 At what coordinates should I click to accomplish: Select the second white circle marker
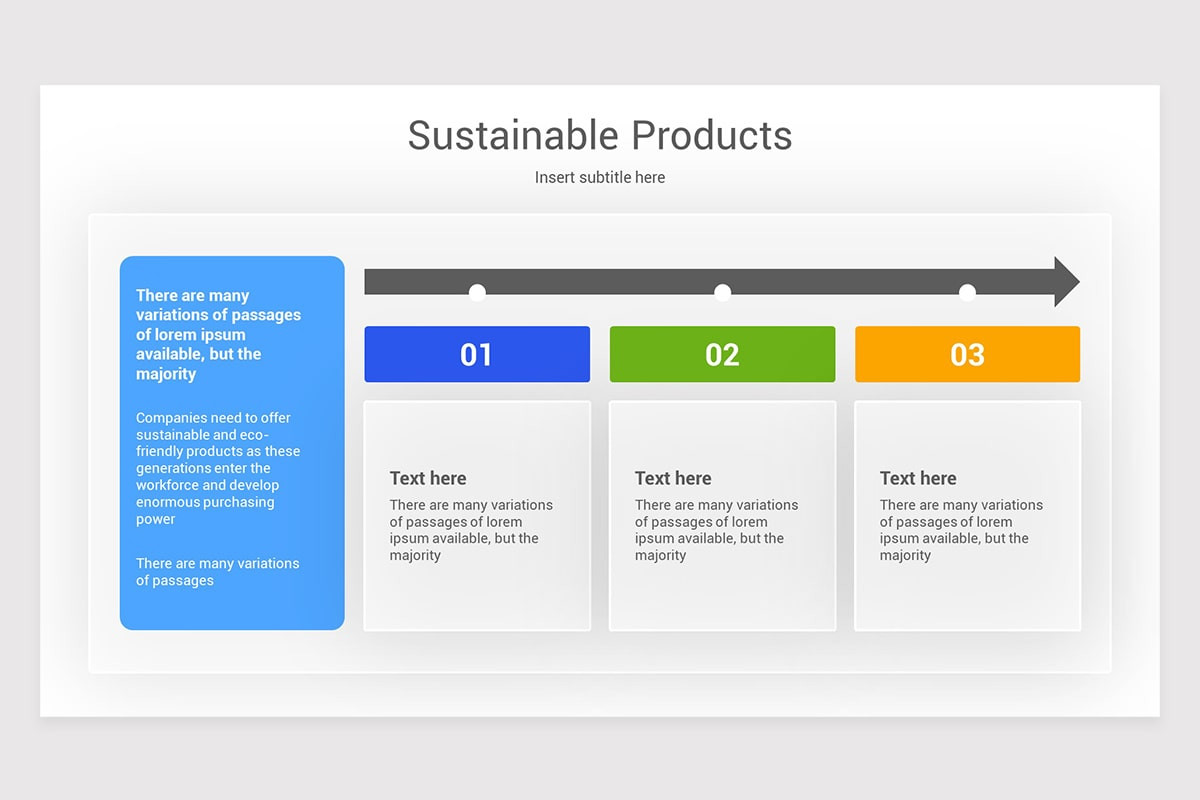pos(722,292)
